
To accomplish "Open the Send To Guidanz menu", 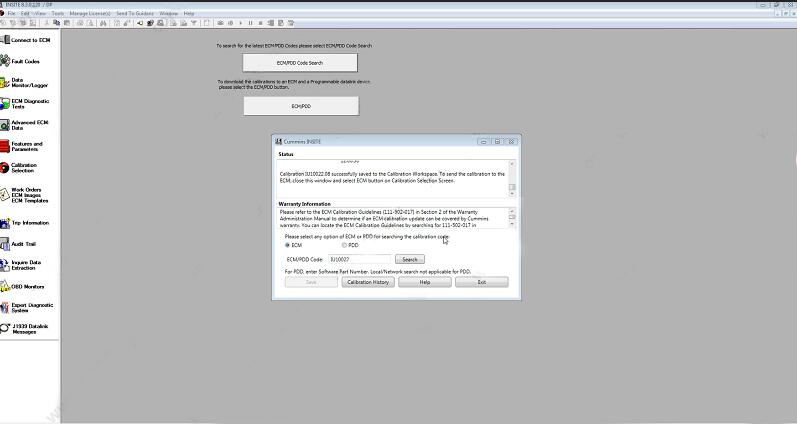I will 135,13.
